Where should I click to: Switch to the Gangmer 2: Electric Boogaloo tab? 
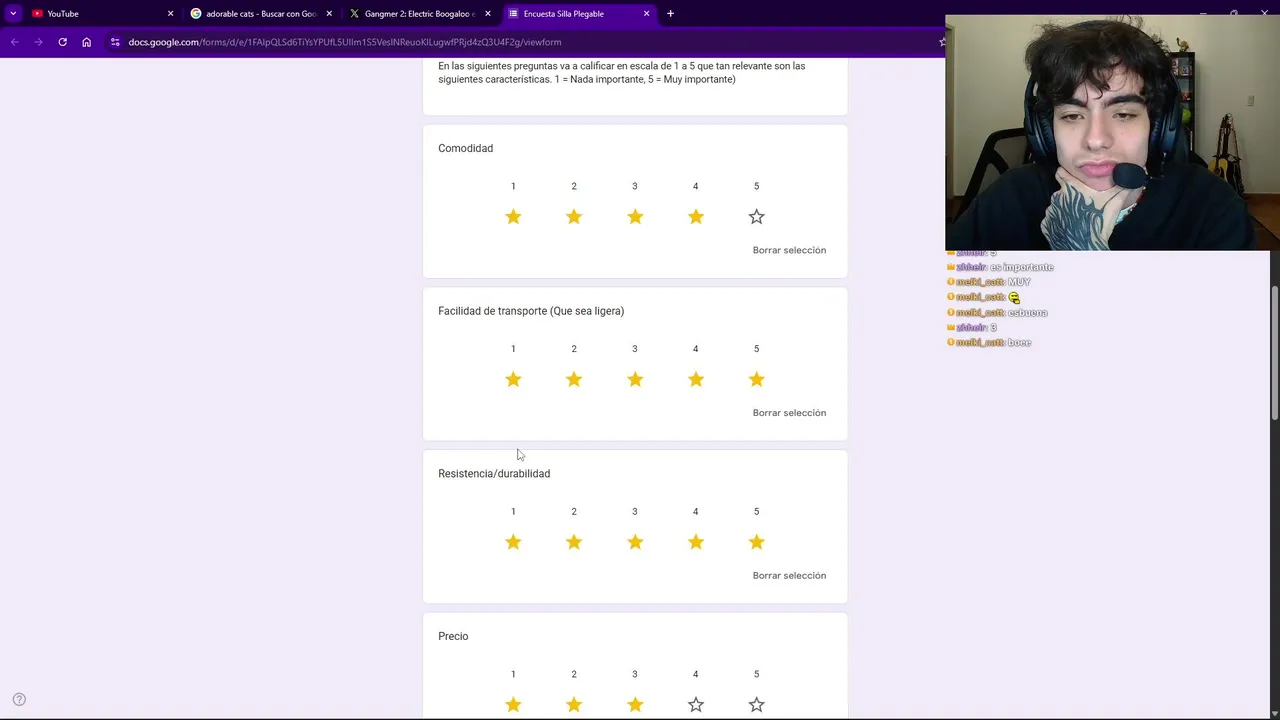click(x=419, y=14)
